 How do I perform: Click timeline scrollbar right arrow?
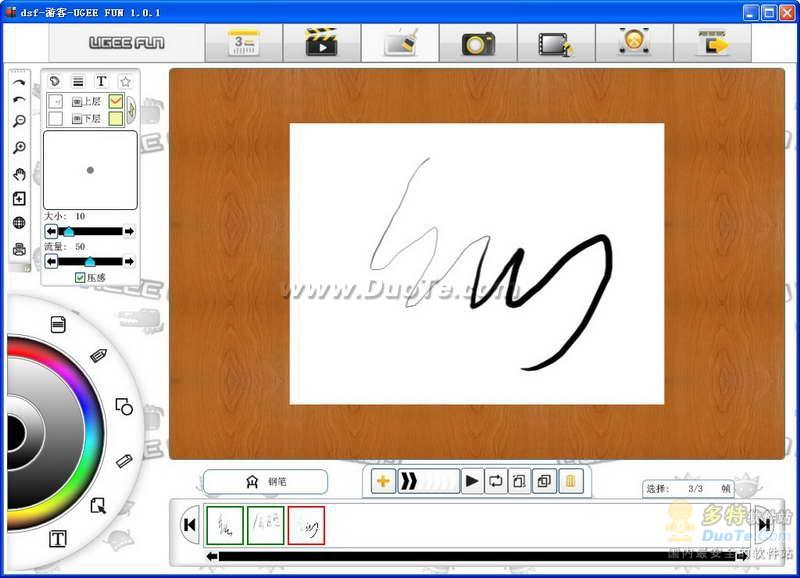743,556
